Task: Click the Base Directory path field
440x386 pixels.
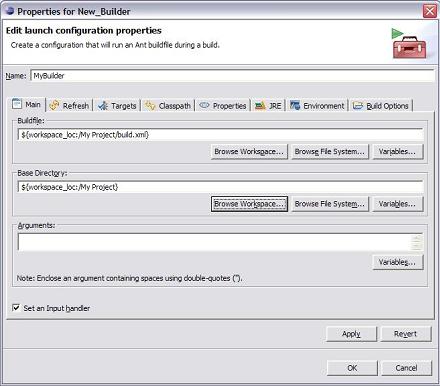Action: pos(220,187)
